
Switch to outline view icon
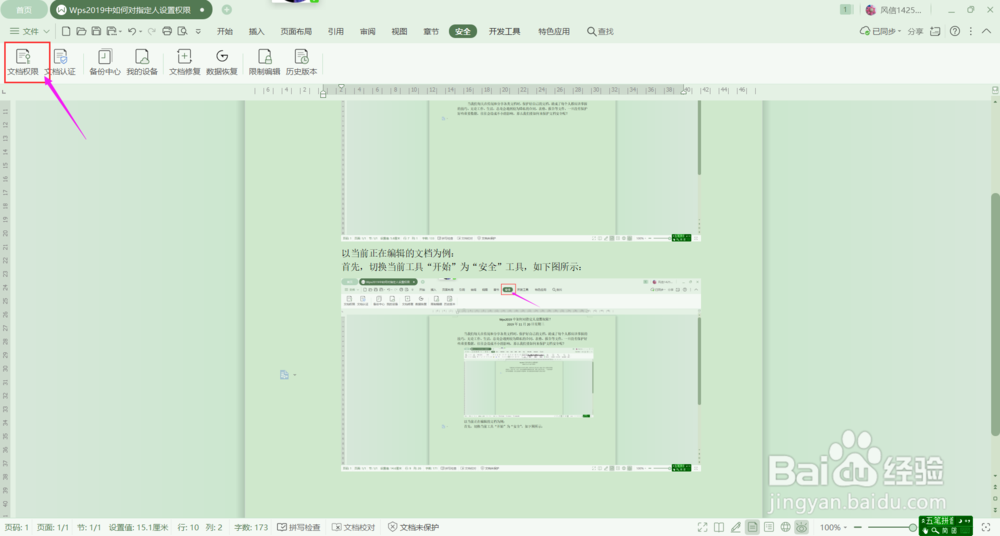(769, 527)
